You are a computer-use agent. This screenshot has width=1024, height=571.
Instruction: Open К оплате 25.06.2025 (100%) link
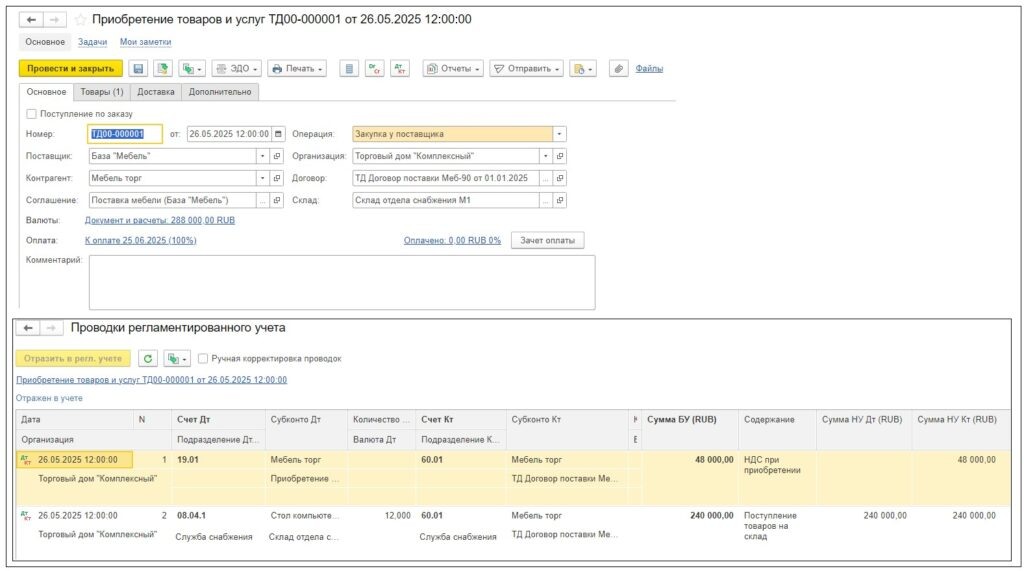tap(140, 240)
